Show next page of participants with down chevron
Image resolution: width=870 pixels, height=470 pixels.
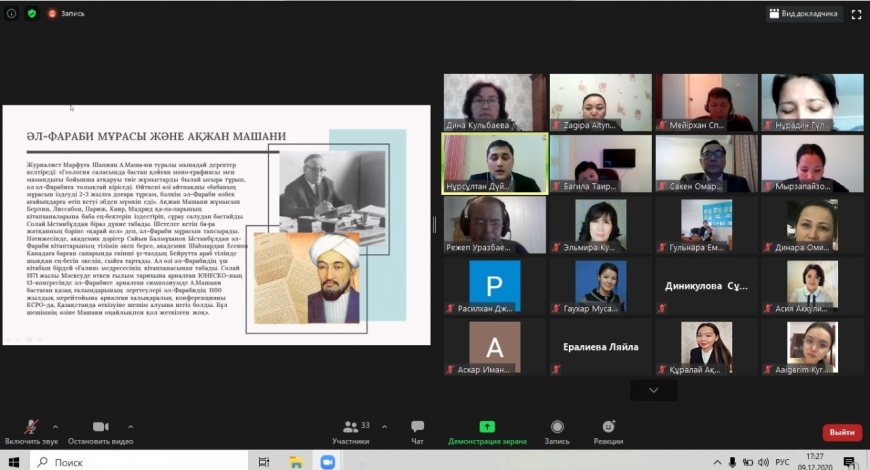pyautogui.click(x=654, y=391)
